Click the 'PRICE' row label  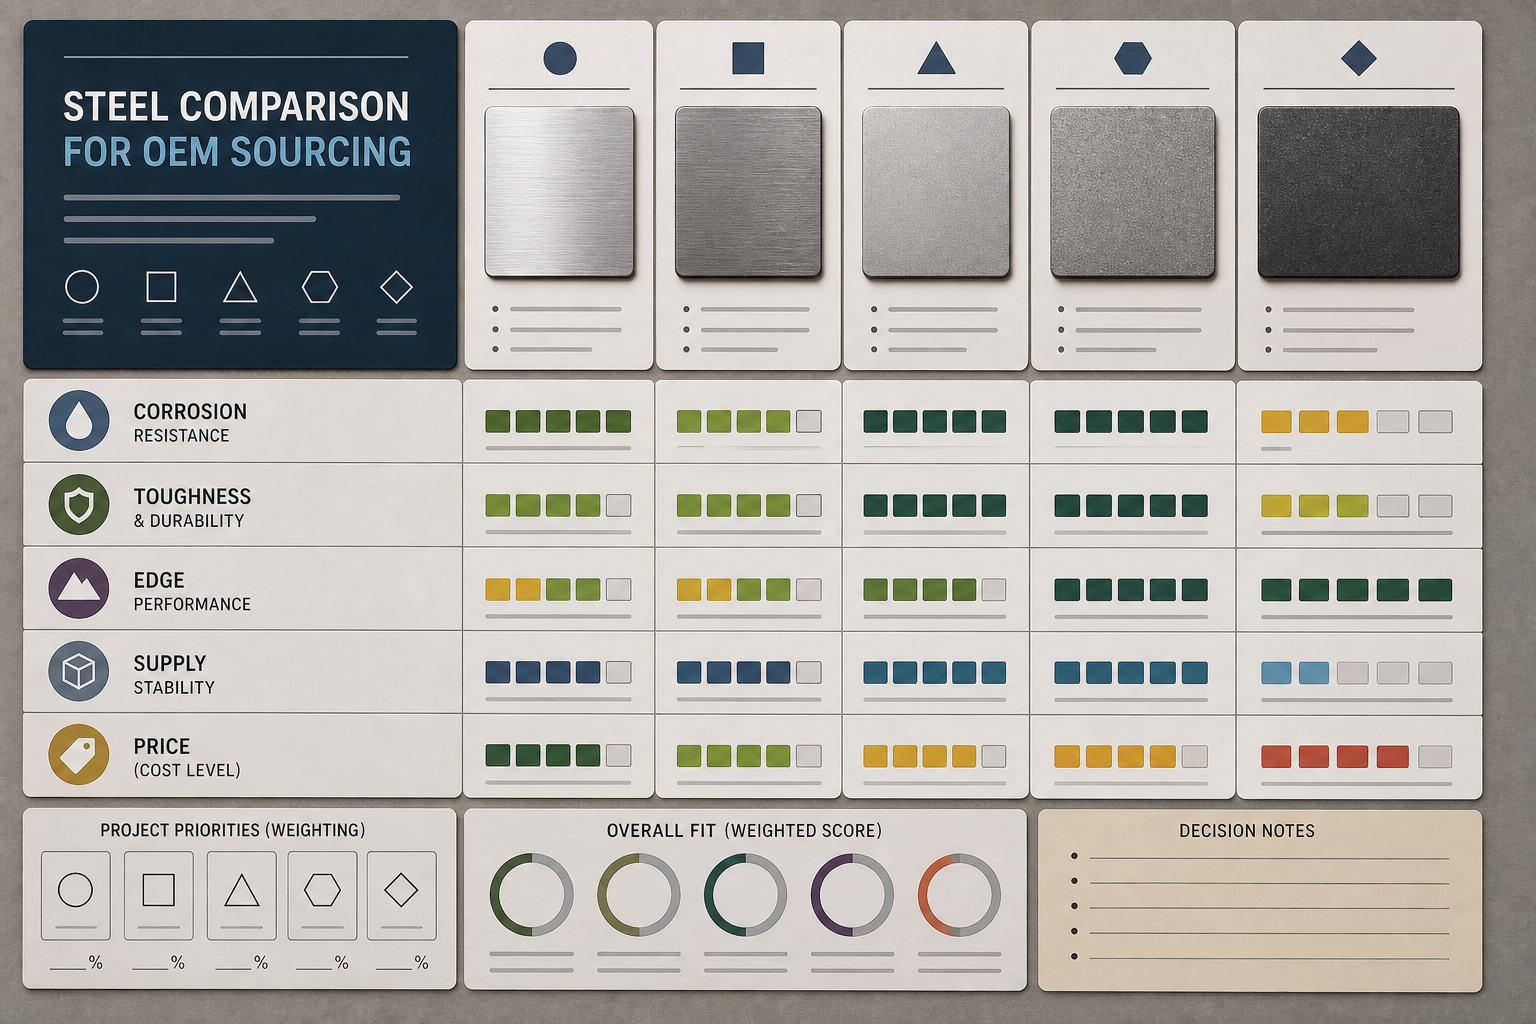(162, 746)
